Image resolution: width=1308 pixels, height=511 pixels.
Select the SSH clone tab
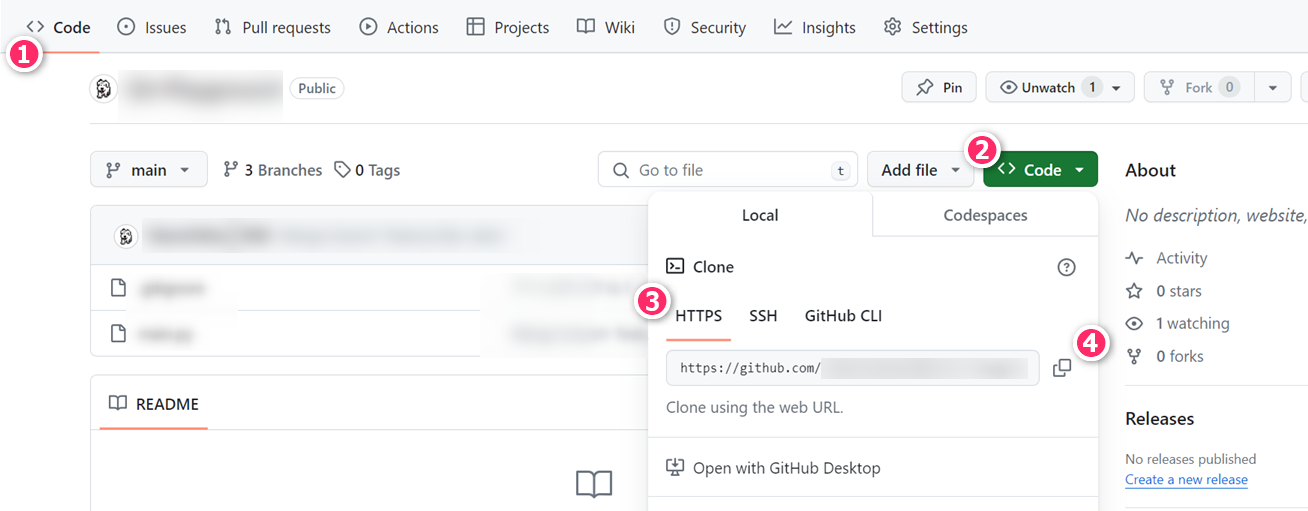point(763,316)
